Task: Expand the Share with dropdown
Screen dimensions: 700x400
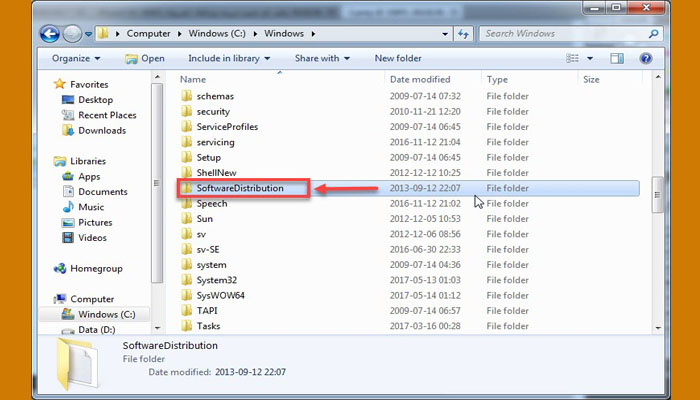Action: pyautogui.click(x=321, y=58)
